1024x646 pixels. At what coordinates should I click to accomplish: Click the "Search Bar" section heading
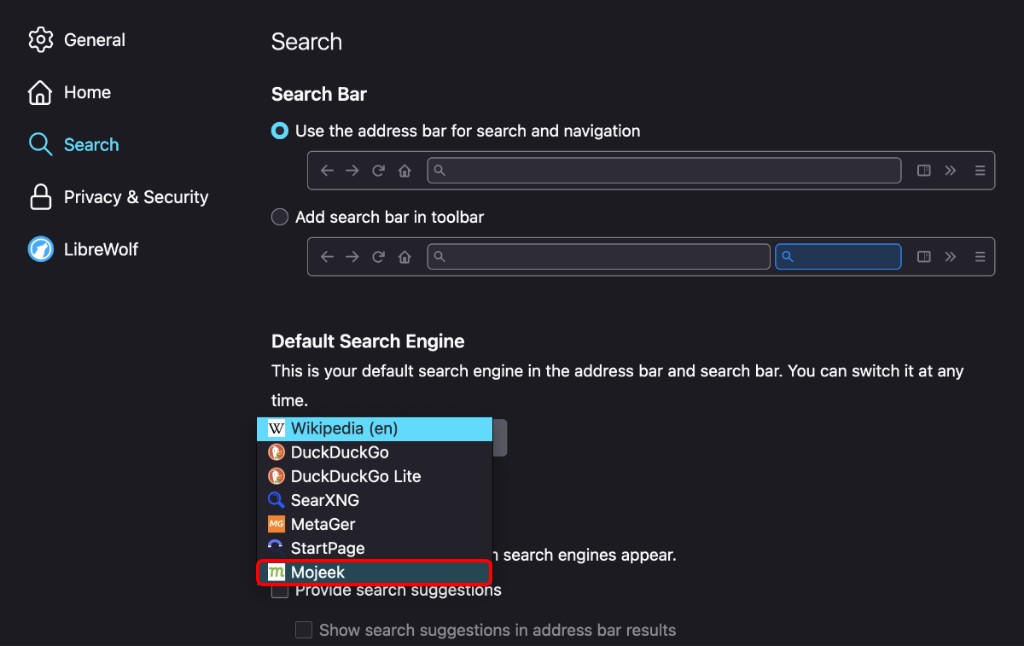(319, 94)
